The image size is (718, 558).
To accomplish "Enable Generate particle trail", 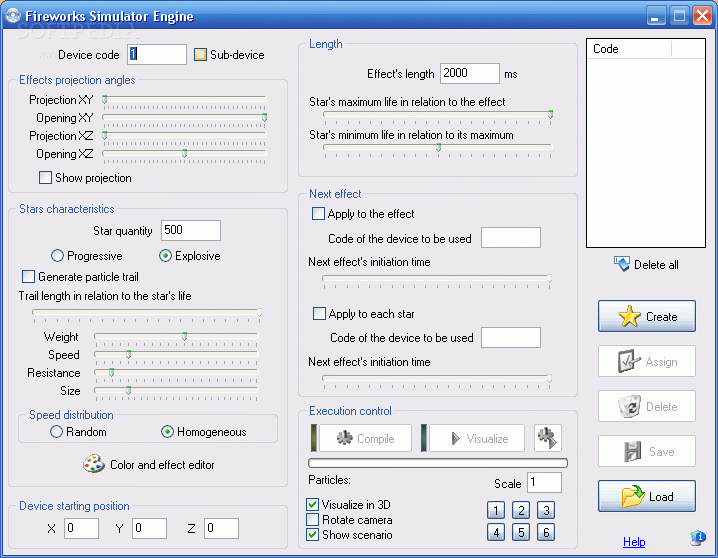I will point(28,276).
